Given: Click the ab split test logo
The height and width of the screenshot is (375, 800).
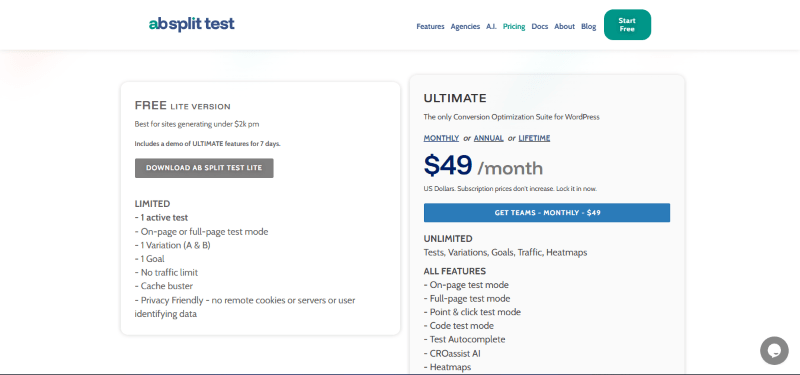Looking at the screenshot, I should pyautogui.click(x=191, y=24).
